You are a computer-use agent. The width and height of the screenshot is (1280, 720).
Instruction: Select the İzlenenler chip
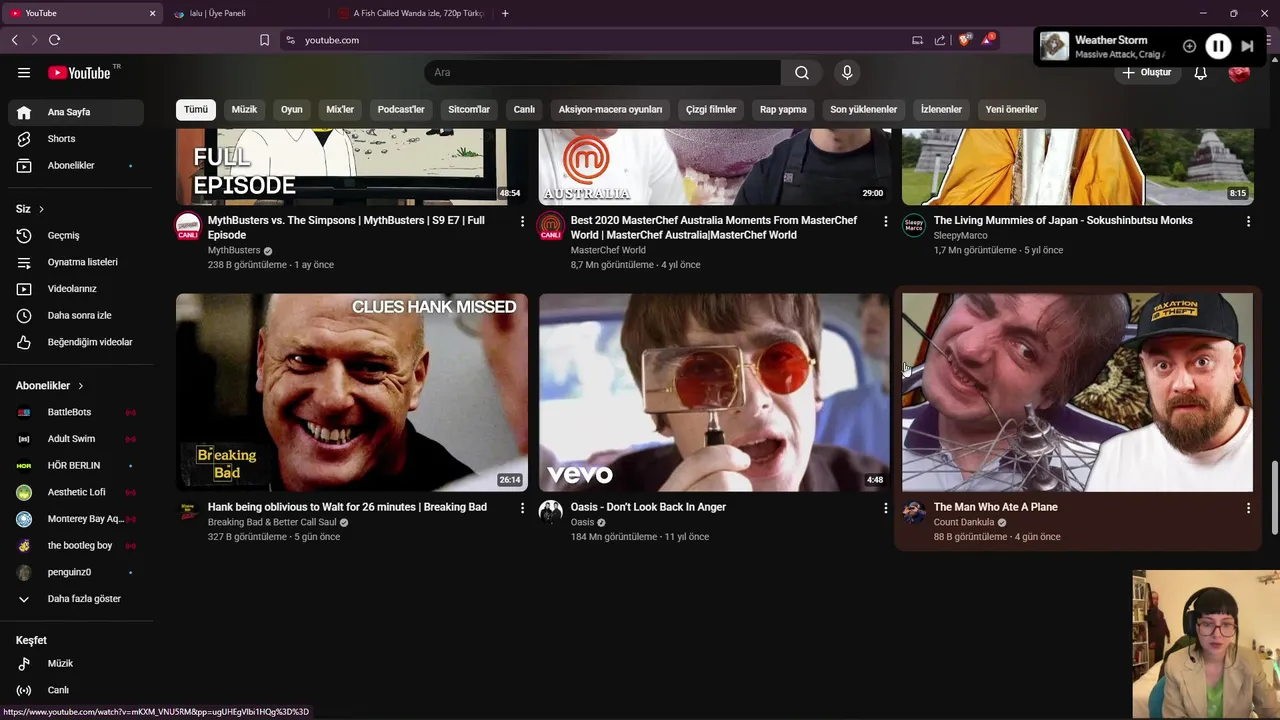tap(941, 109)
